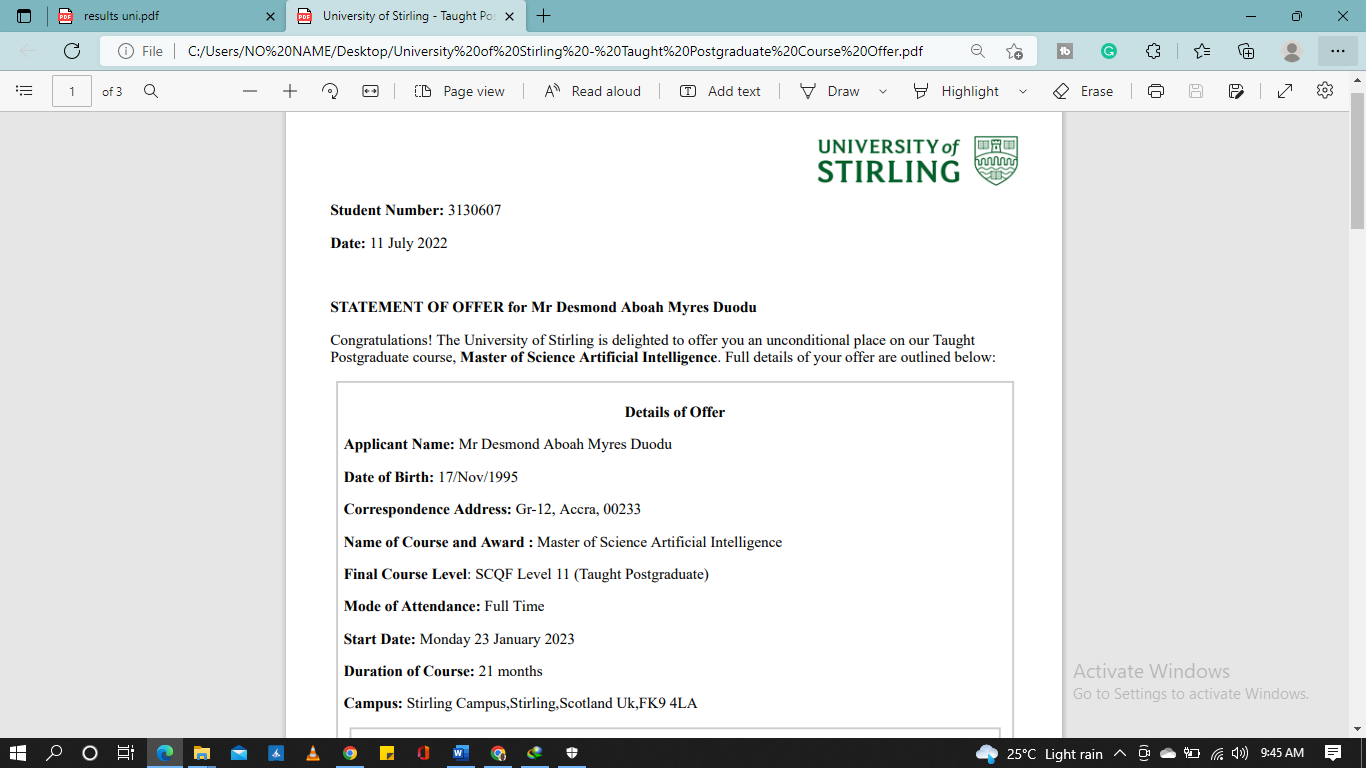
Task: Open Microsoft Office from the taskbar
Action: tap(424, 753)
